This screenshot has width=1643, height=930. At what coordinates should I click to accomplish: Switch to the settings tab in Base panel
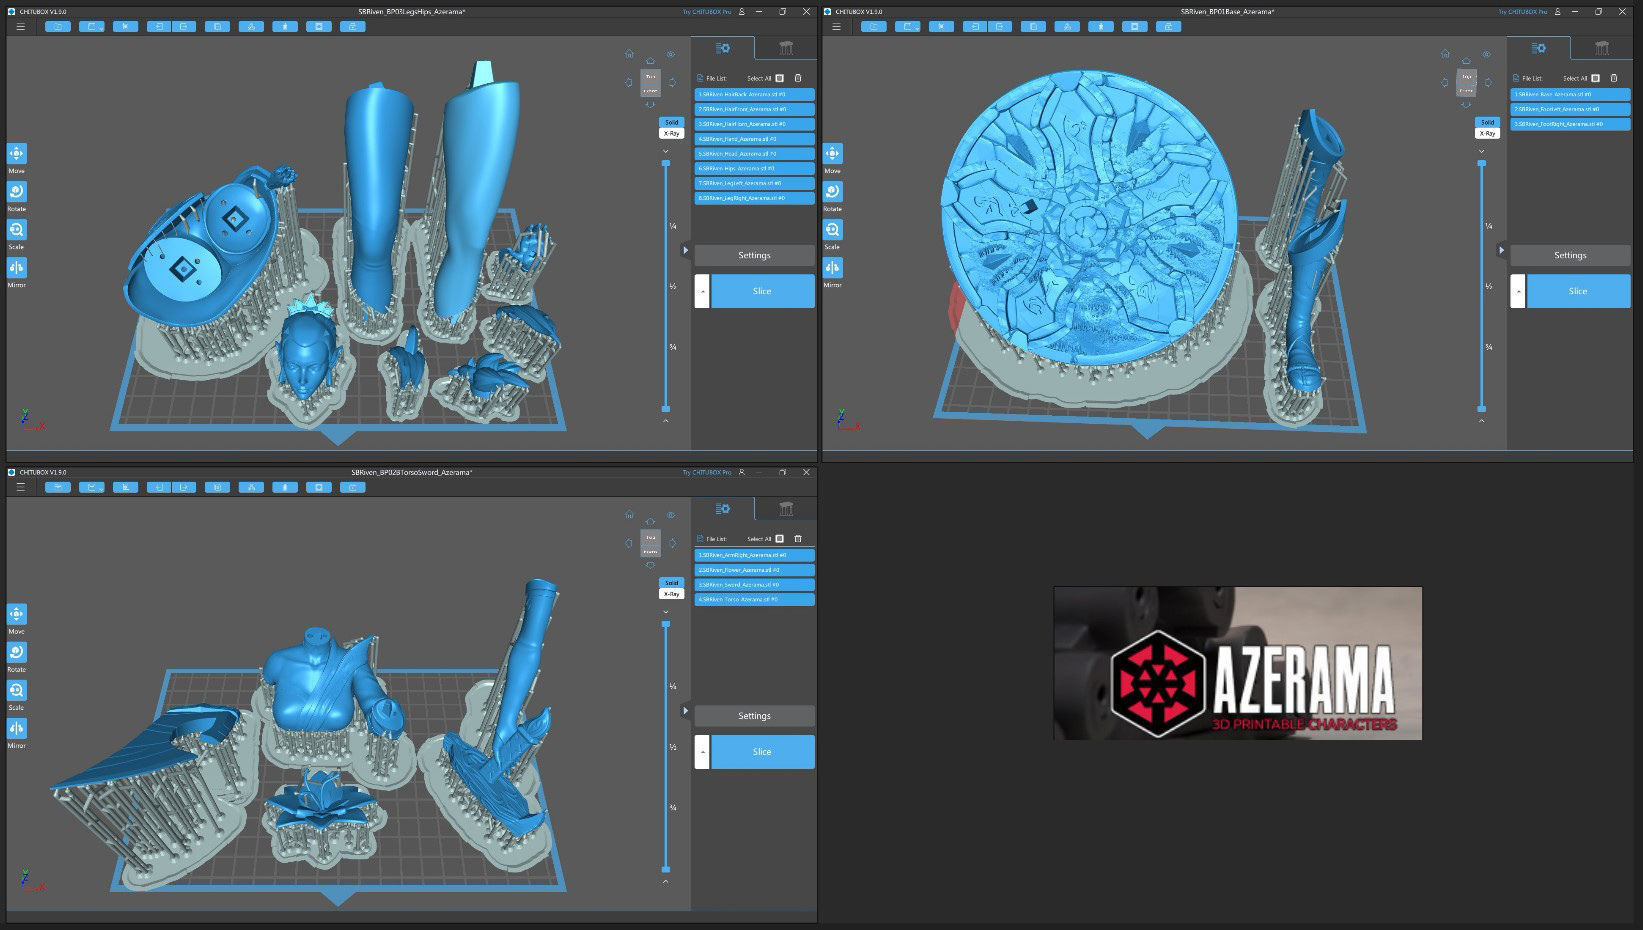tap(1538, 48)
